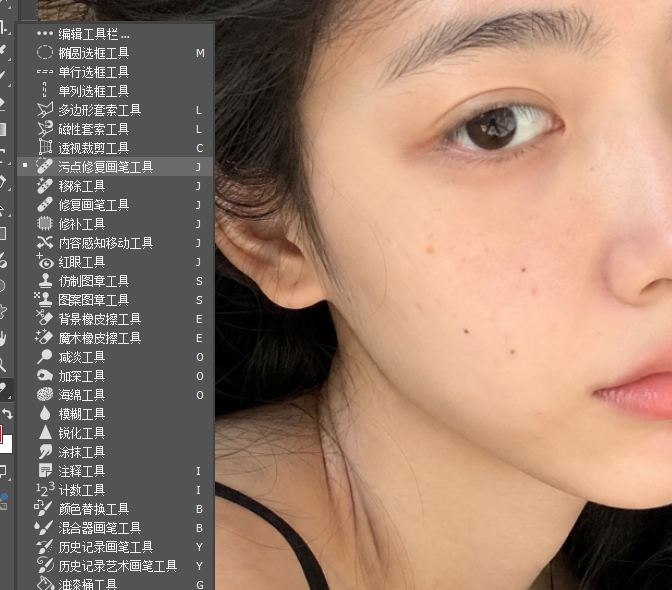Viewport: 672px width, 590px height.
Task: Select the 椭圆选框工具 elliptical marquee tool
Action: (x=115, y=53)
